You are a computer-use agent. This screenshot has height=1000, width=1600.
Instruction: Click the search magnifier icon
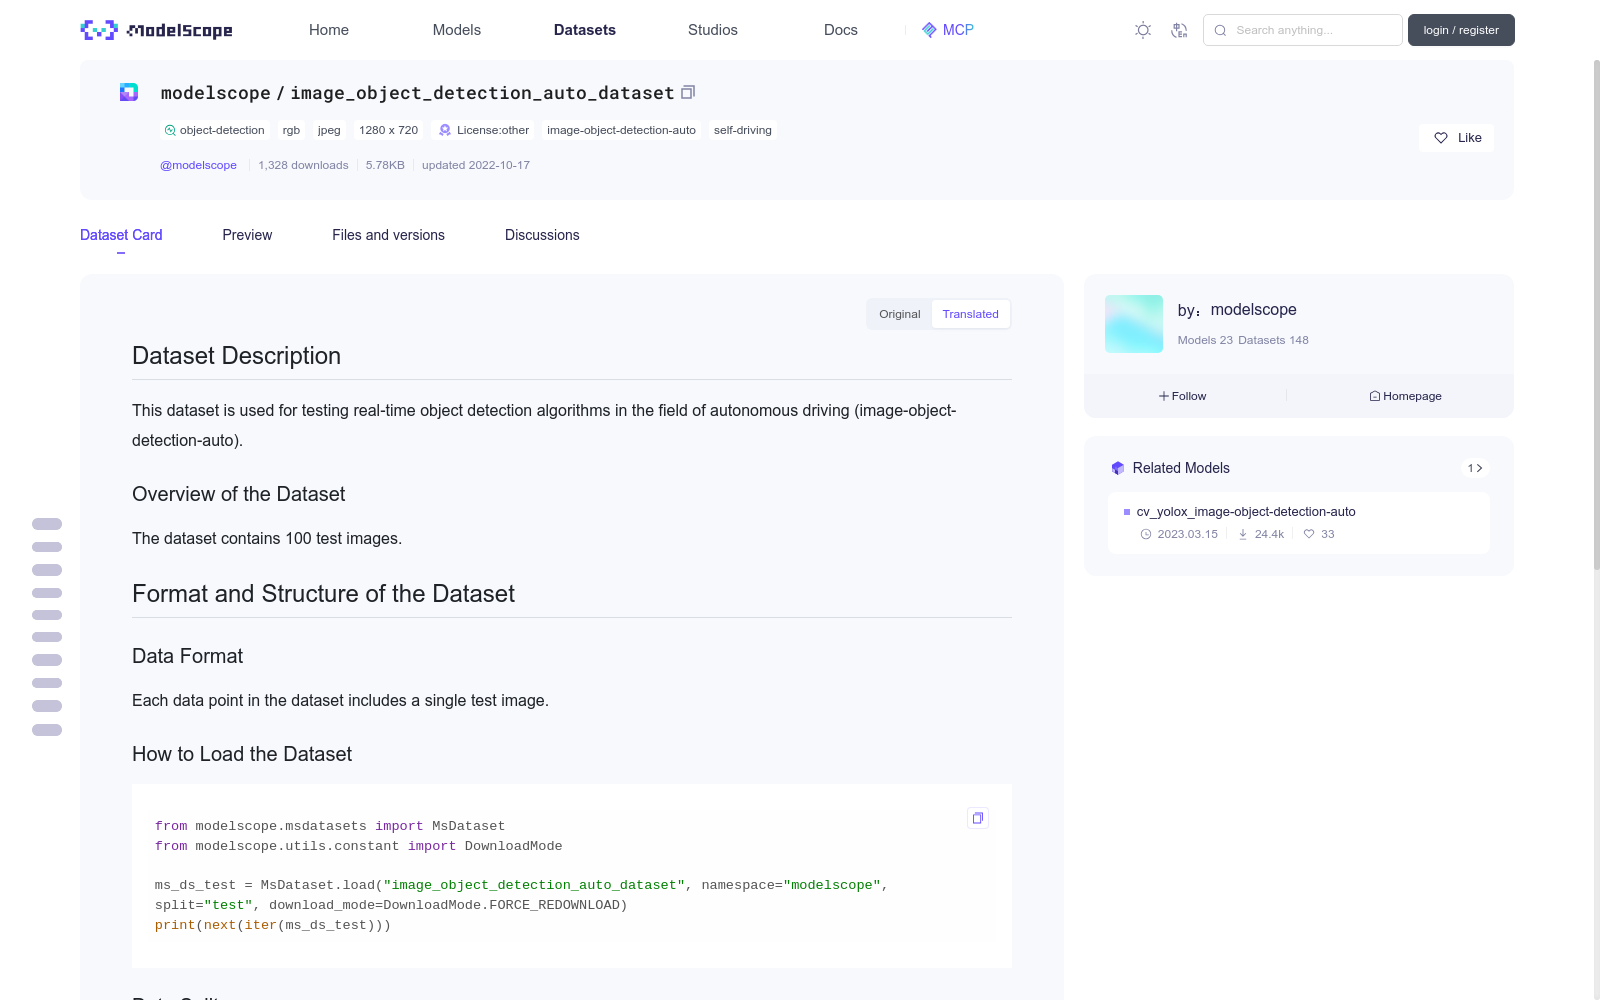[1220, 30]
